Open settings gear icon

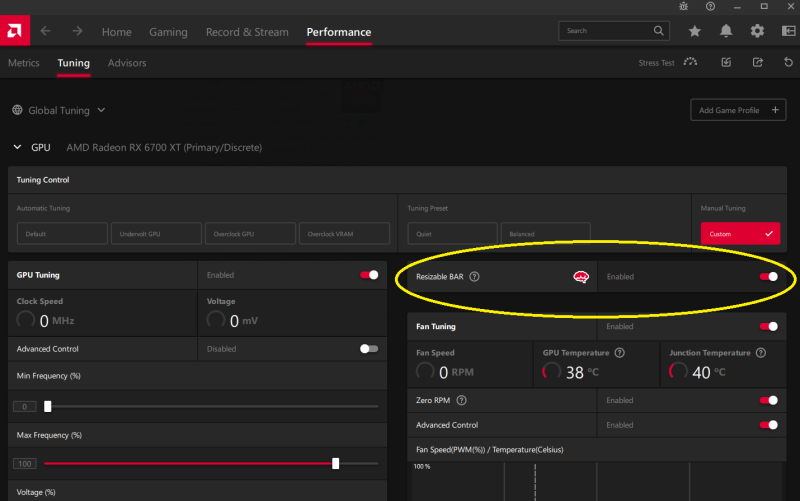pos(757,31)
